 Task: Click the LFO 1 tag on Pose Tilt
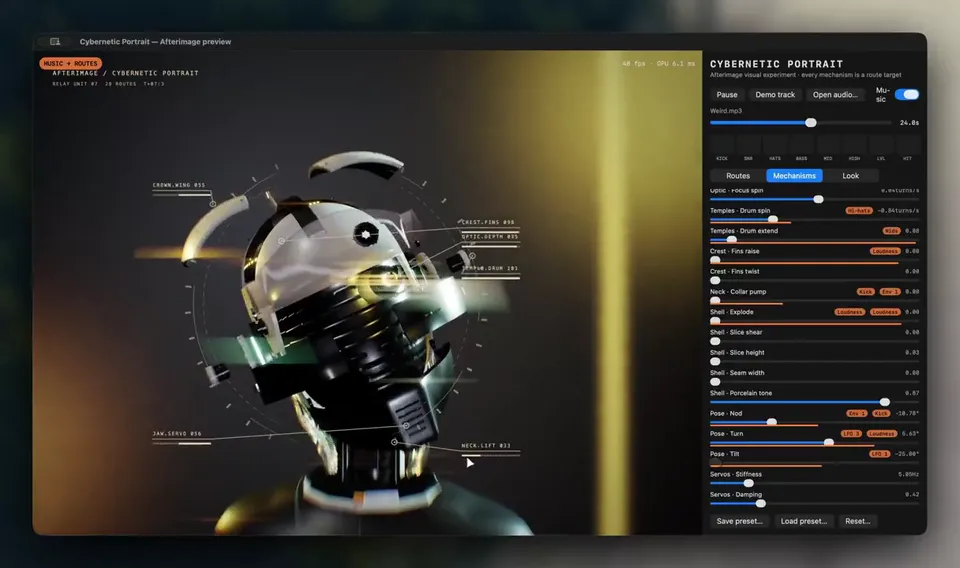click(880, 454)
